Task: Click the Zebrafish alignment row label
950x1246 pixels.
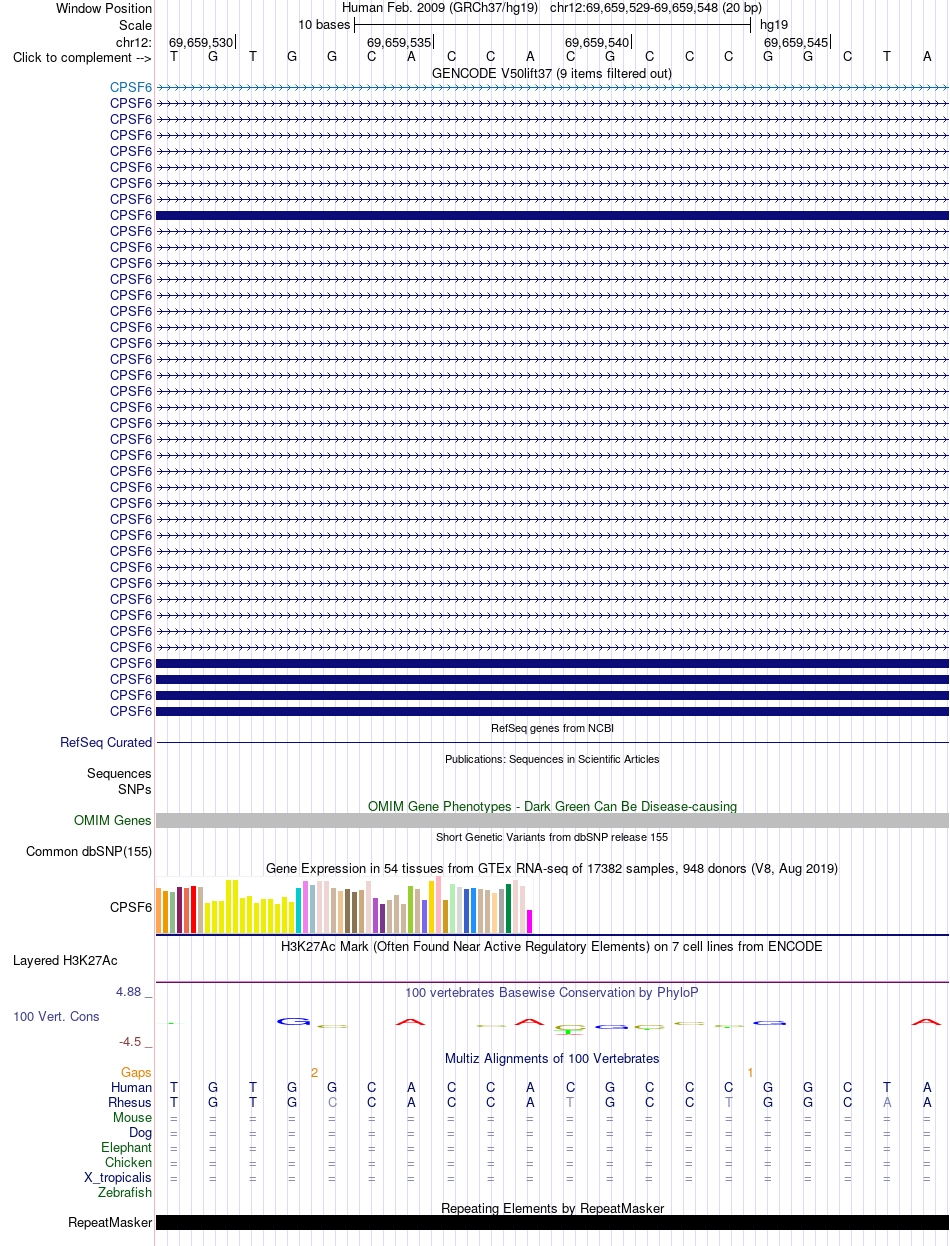Action: tap(125, 1193)
